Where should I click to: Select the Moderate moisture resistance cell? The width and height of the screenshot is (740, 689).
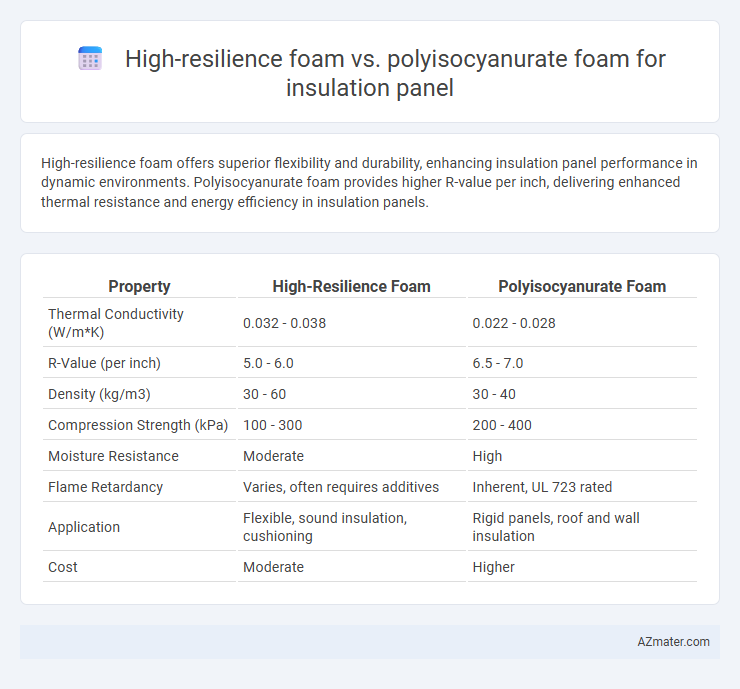273,456
